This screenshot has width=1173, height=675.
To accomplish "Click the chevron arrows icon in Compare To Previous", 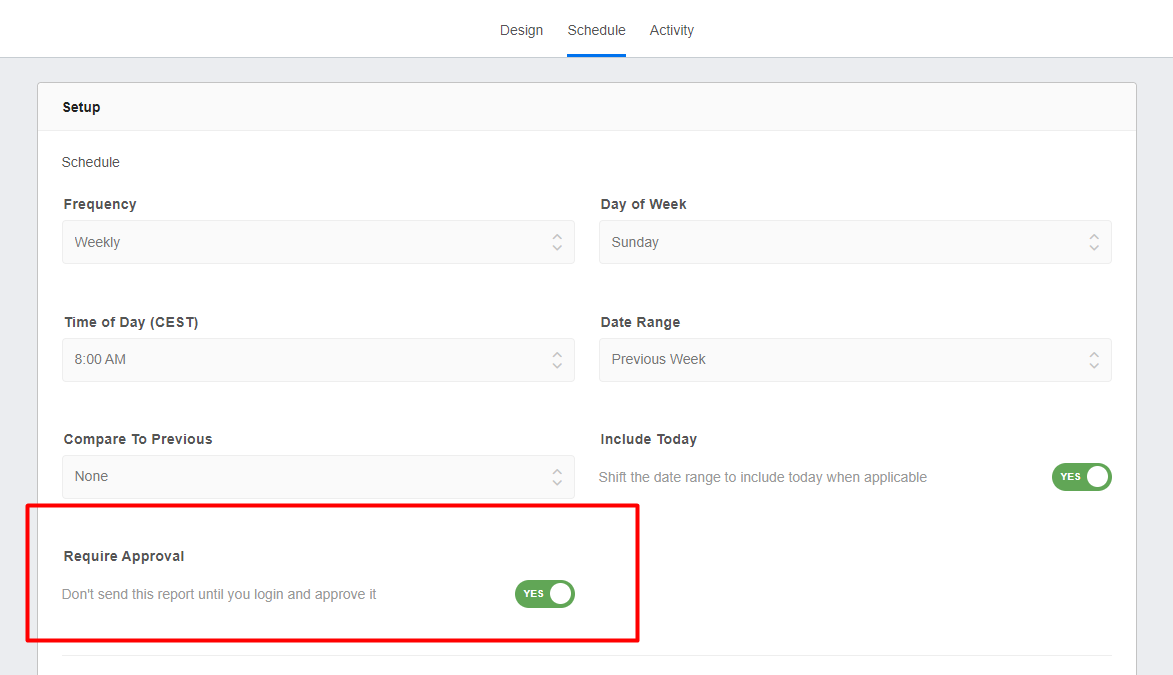I will click(x=557, y=477).
